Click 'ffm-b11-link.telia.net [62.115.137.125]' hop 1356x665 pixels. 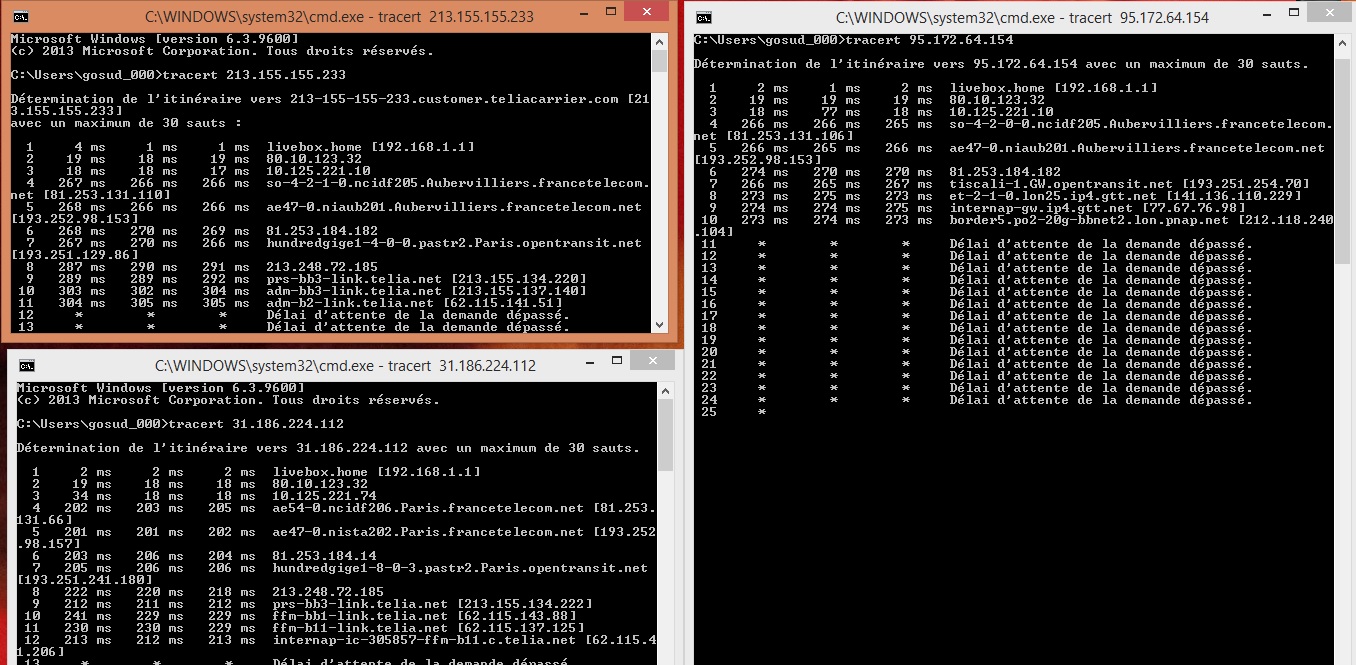[x=428, y=628]
